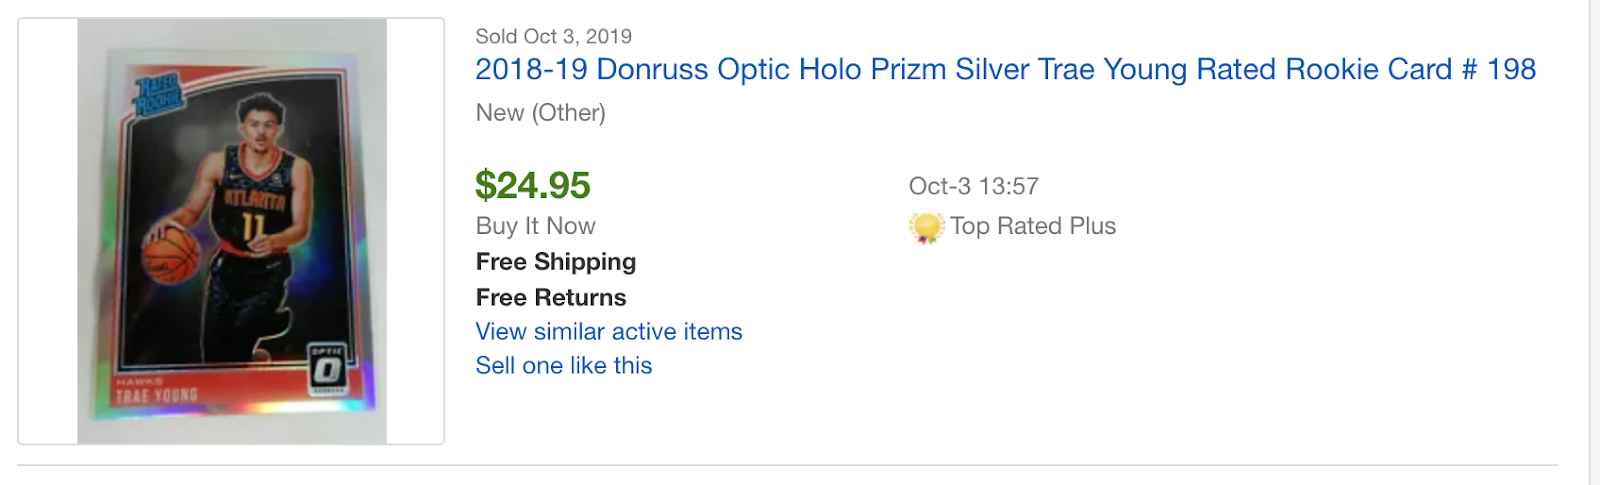Screen dimensions: 1600x485
Task: Click the Rated Rookie logo on the card
Action: tap(159, 97)
